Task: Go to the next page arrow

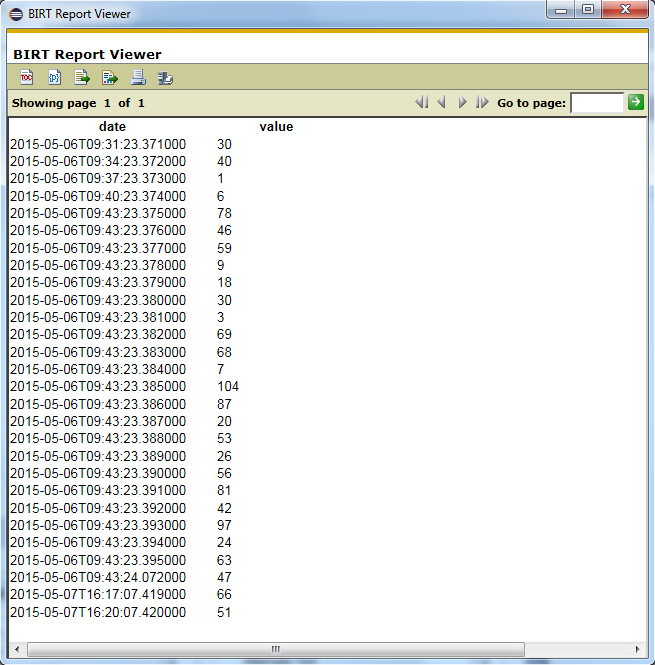Action: pos(462,102)
